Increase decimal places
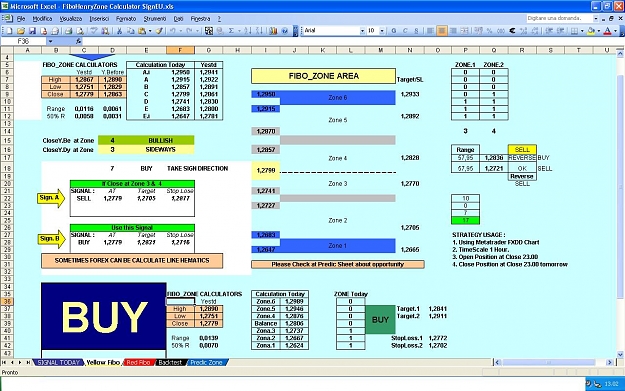625x391 pixels. [x=523, y=31]
